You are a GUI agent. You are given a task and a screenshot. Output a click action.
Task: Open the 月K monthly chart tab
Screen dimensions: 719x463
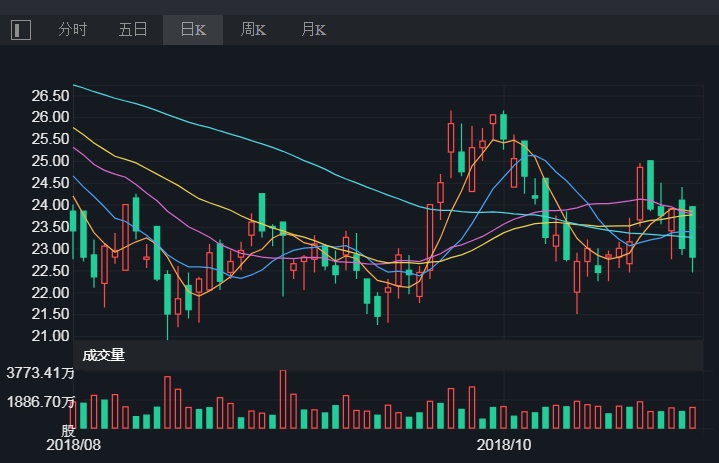[x=313, y=30]
